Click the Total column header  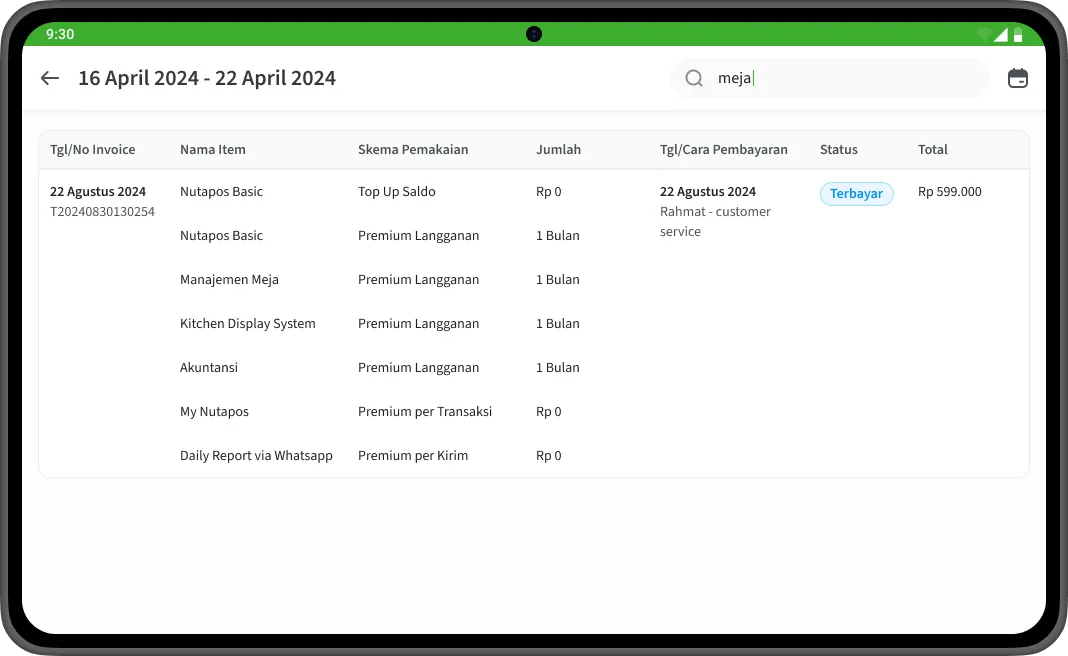pyautogui.click(x=933, y=150)
